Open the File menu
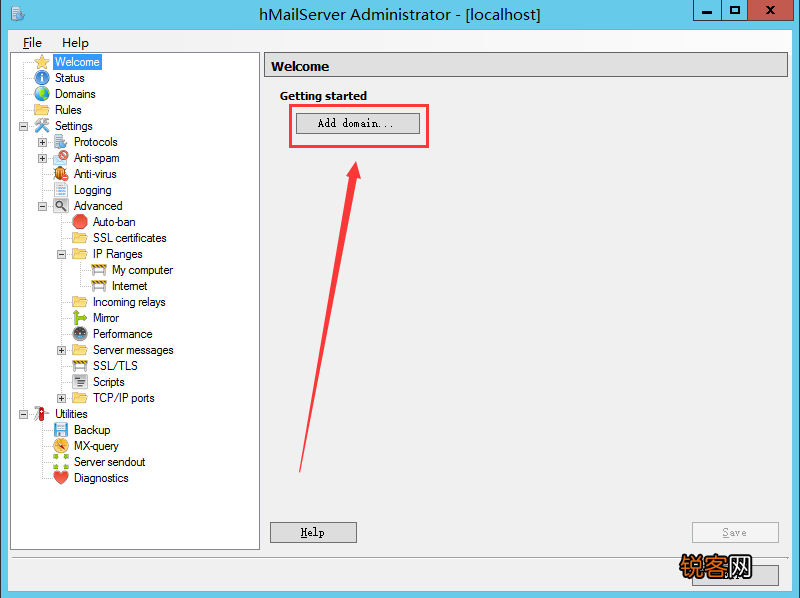This screenshot has width=800, height=598. [x=32, y=43]
